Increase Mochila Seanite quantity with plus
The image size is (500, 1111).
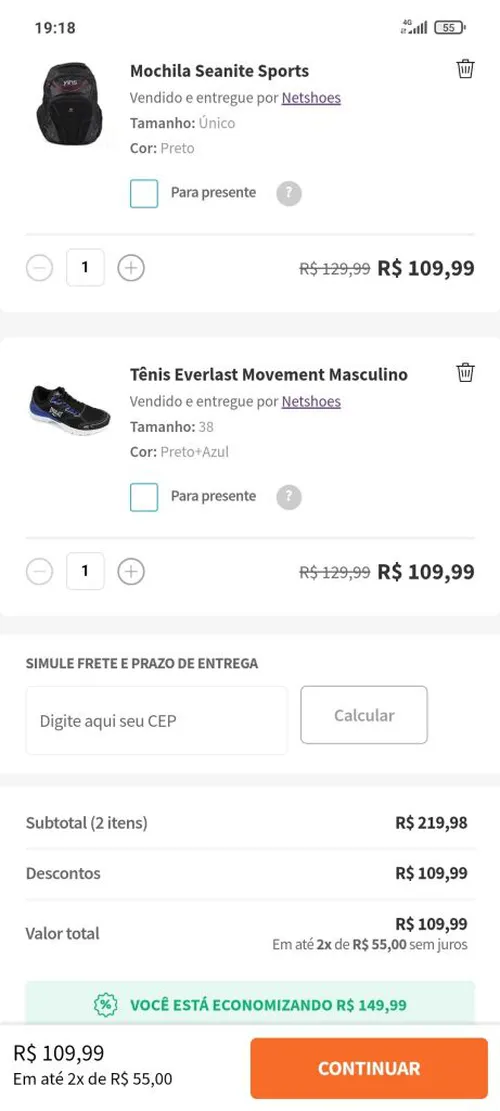(x=131, y=268)
